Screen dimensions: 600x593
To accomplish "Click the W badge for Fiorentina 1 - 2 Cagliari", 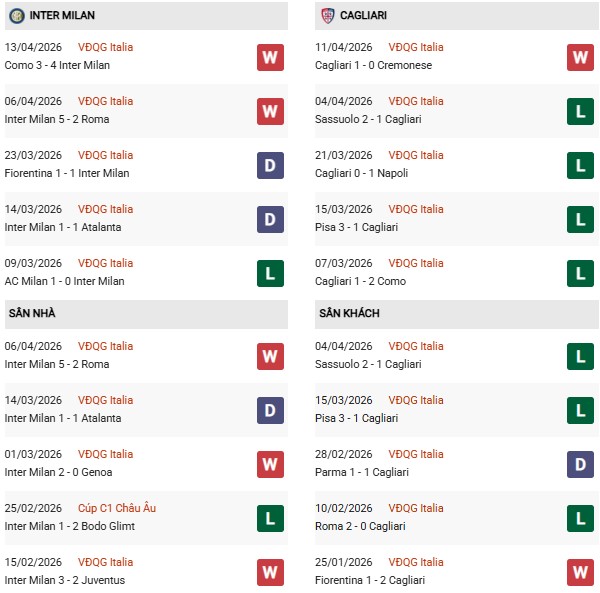I will [580, 572].
